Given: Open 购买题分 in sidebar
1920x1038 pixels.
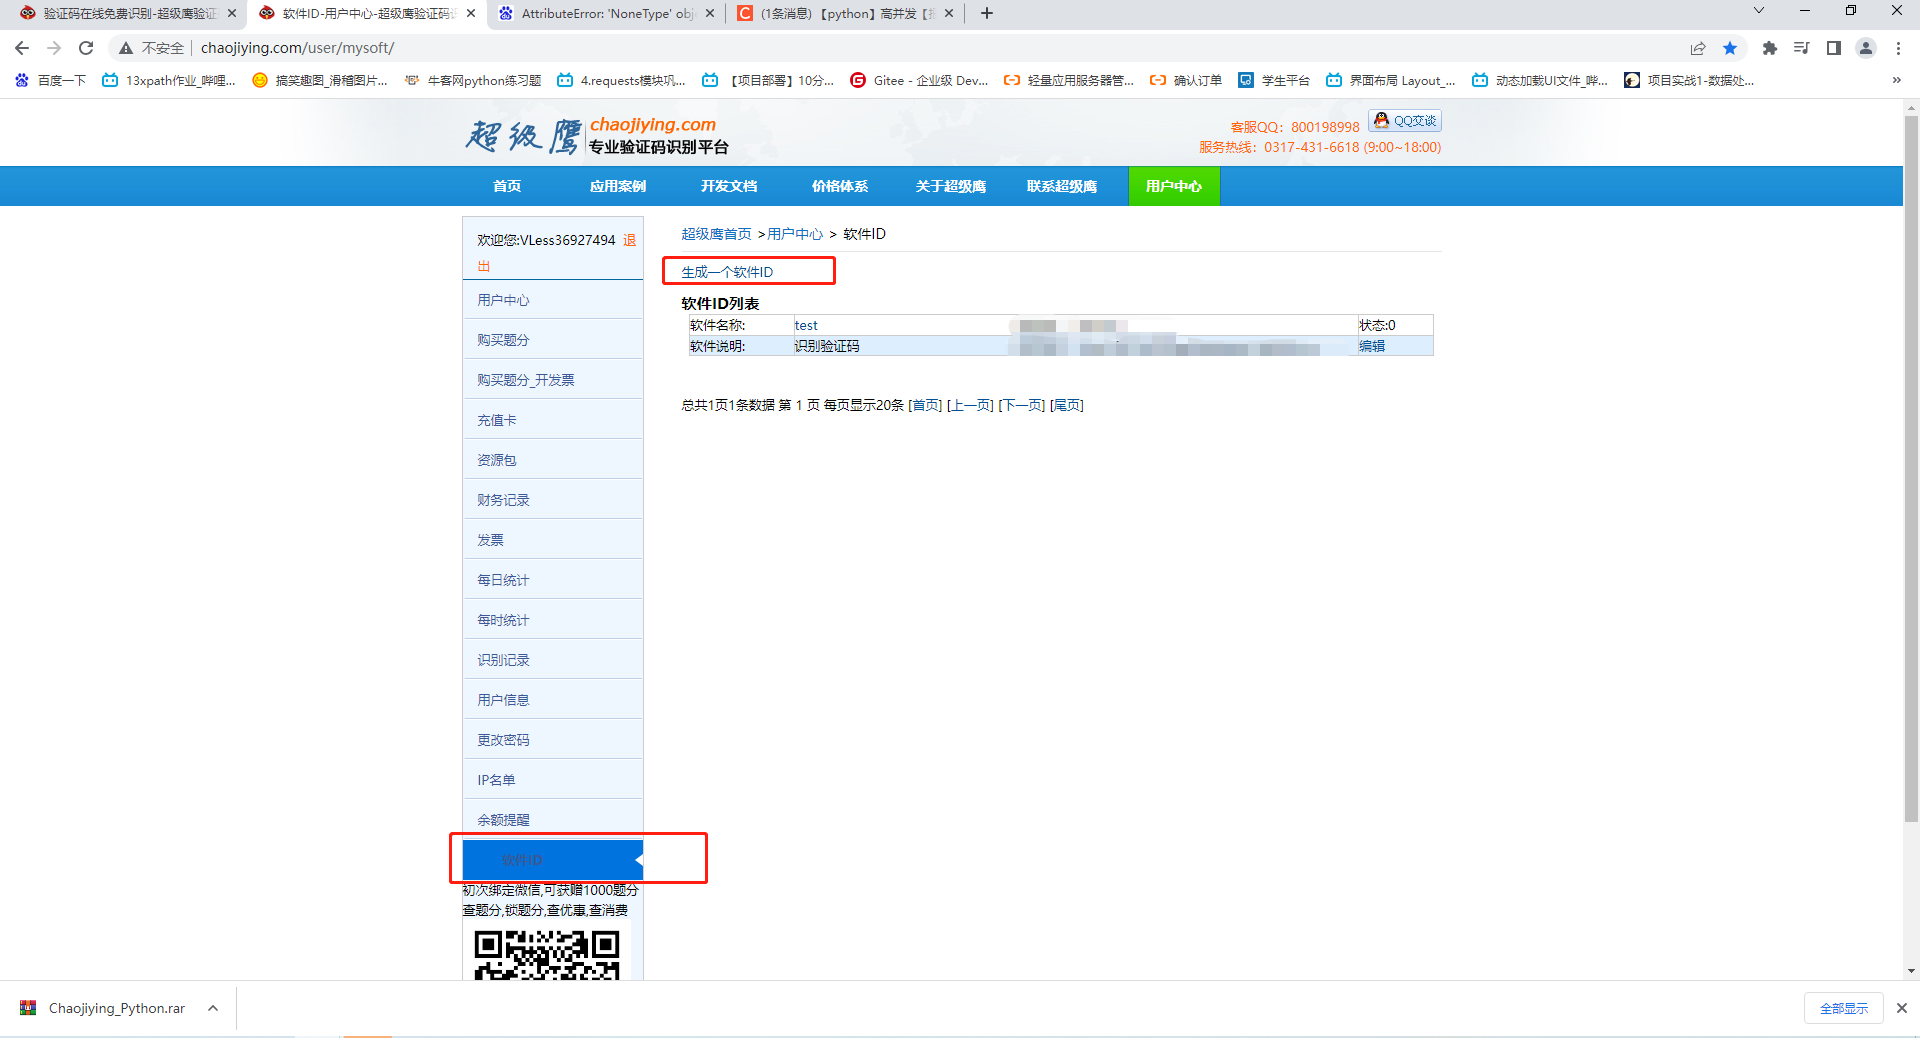Looking at the screenshot, I should (553, 340).
